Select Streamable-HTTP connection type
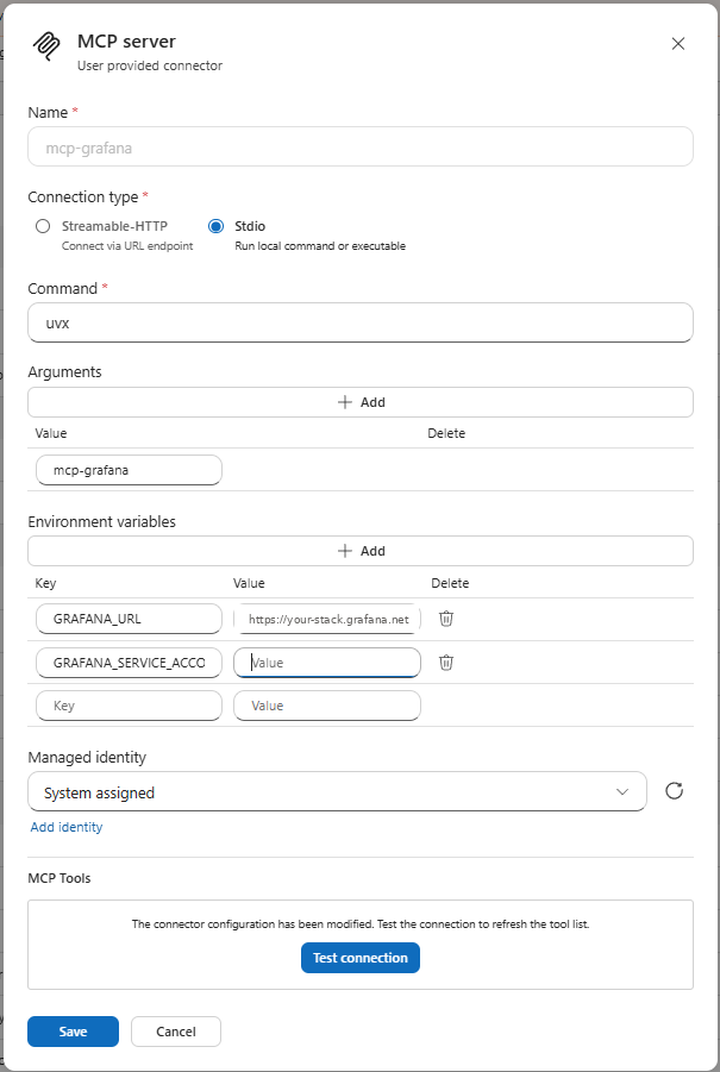This screenshot has height=1072, width=720. [43, 226]
